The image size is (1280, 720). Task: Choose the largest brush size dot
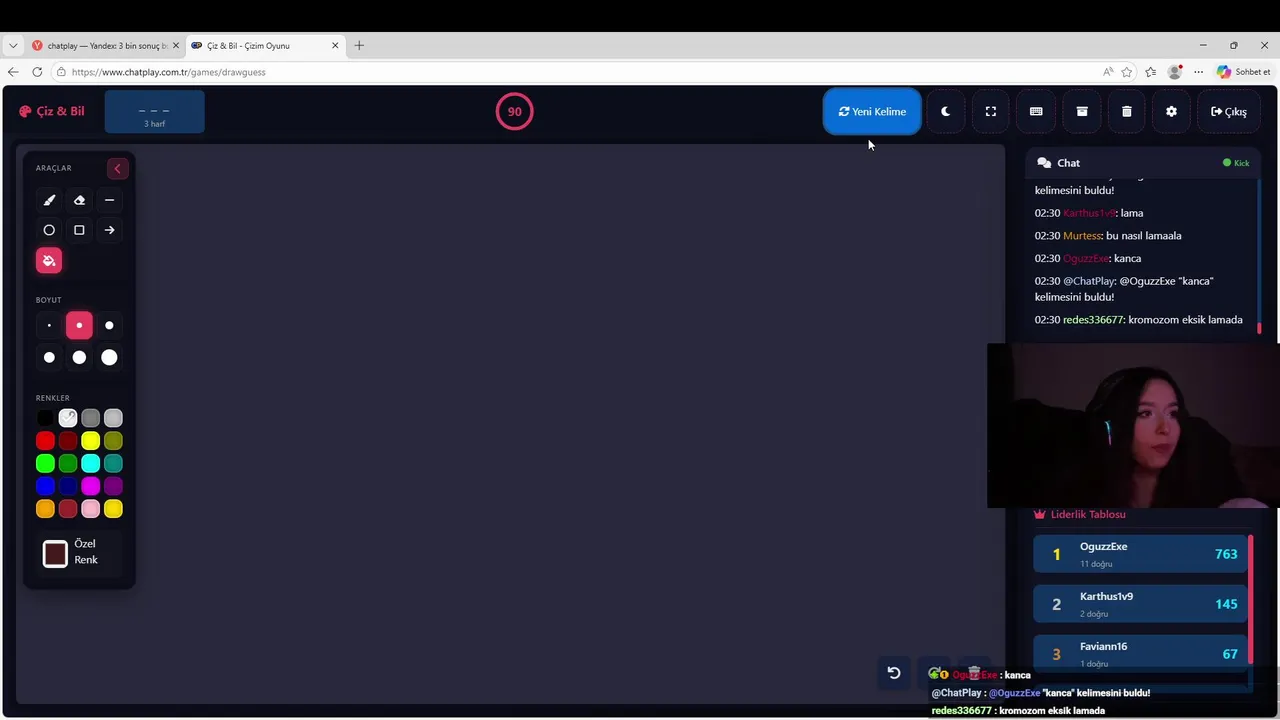coord(109,357)
